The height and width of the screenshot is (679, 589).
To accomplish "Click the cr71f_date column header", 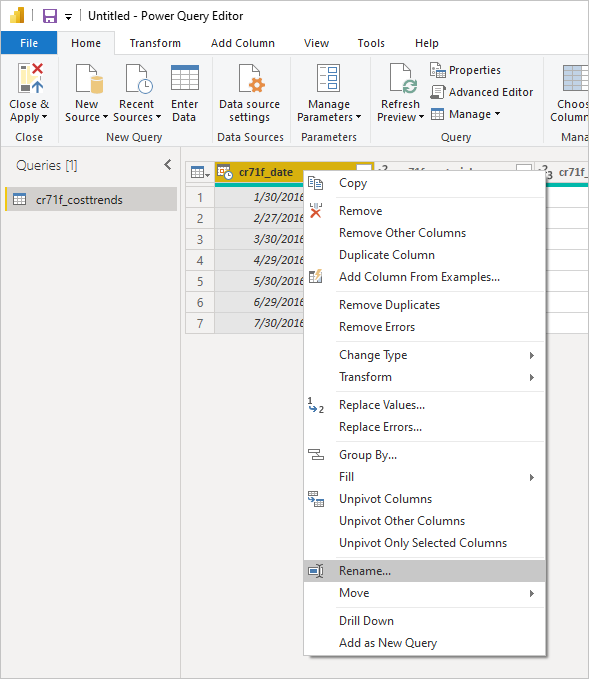I will (265, 172).
